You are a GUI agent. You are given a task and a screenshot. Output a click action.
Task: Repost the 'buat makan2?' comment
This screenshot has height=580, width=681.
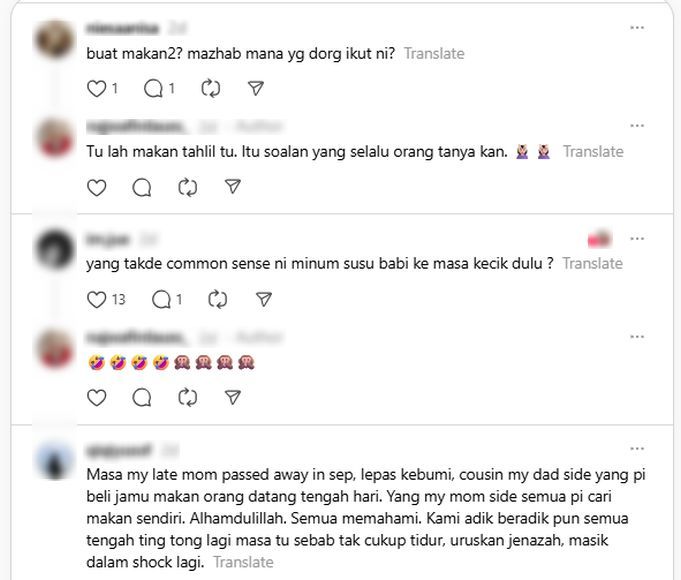coord(211,89)
